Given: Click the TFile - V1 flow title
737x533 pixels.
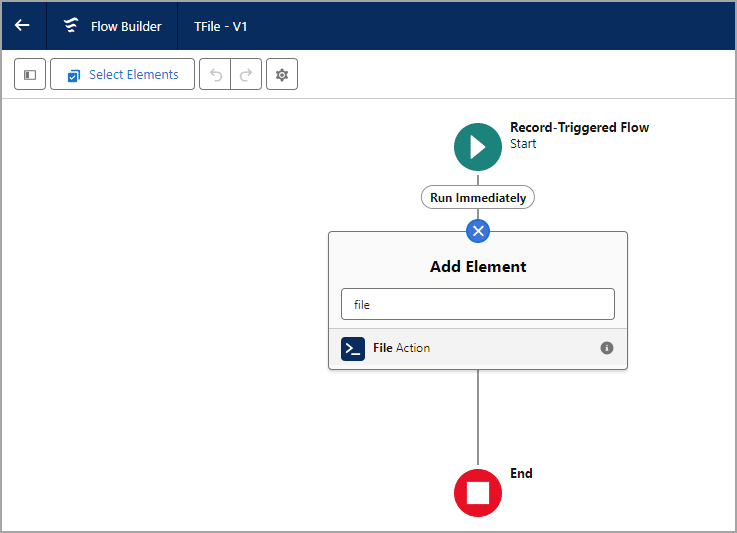Looking at the screenshot, I should pos(220,26).
